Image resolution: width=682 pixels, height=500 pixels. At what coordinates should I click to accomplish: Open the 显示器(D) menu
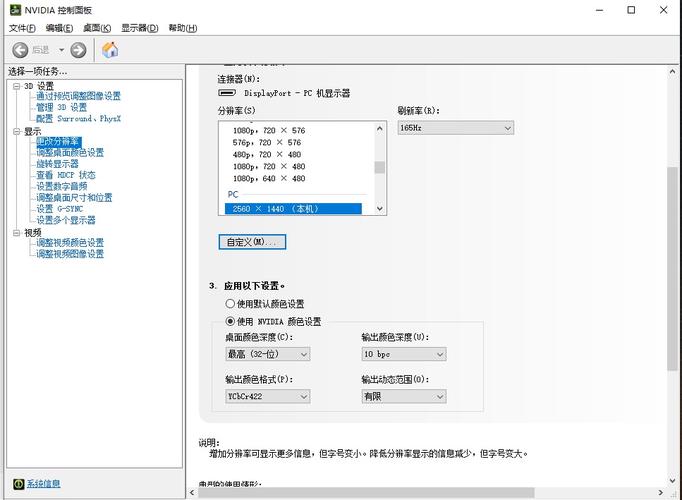(139, 28)
